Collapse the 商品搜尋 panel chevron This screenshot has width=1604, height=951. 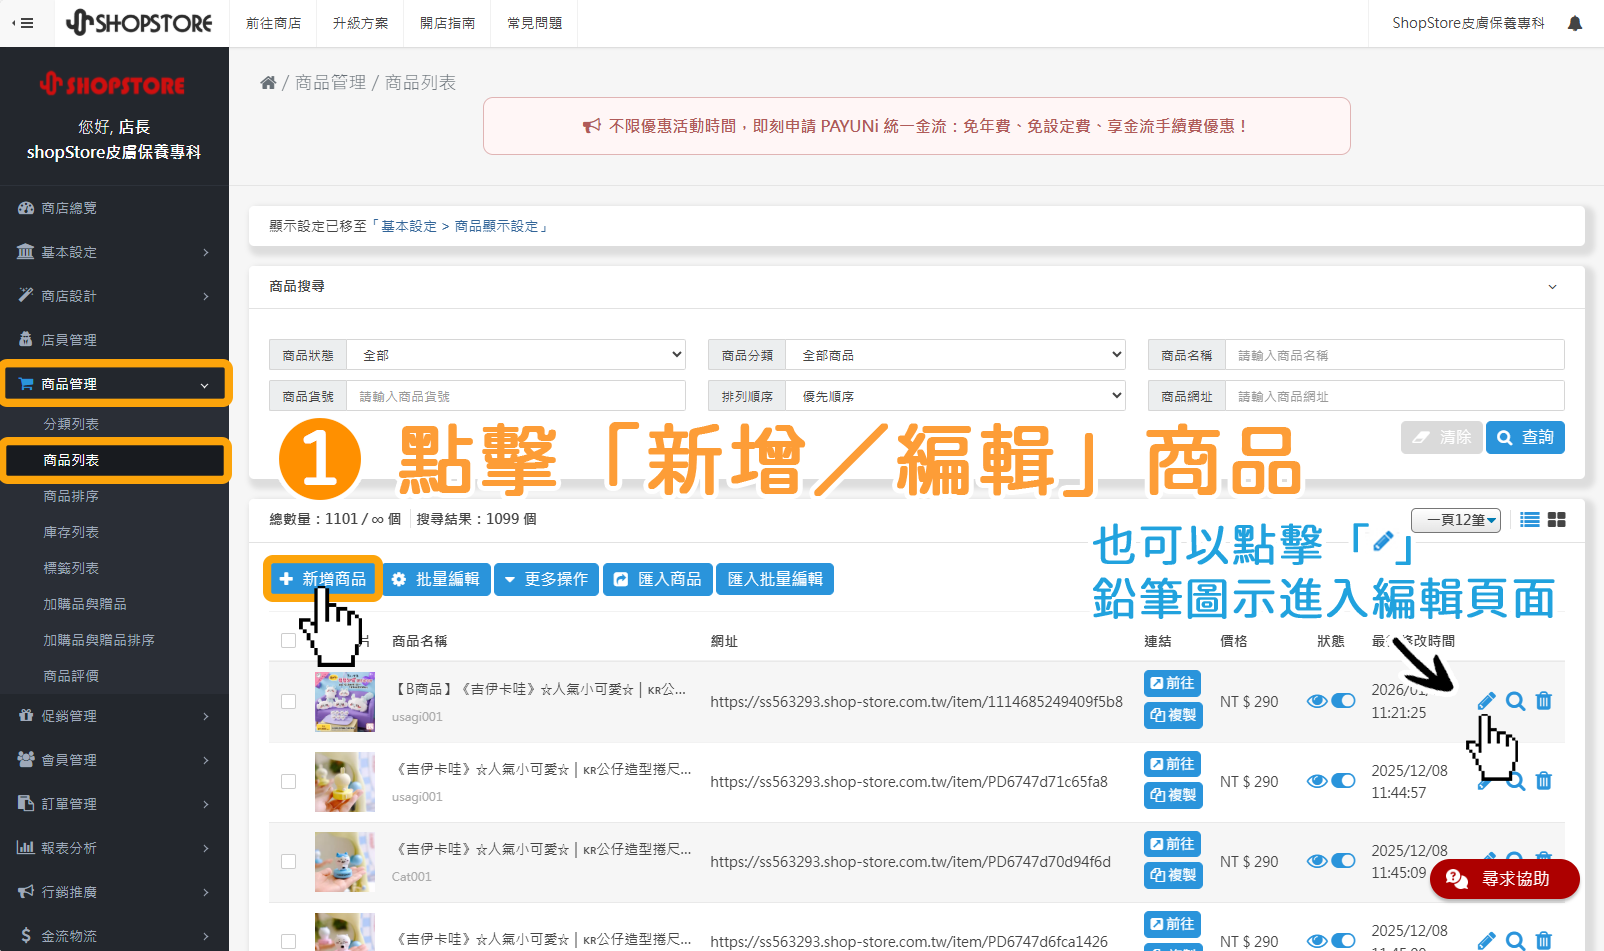[1552, 286]
